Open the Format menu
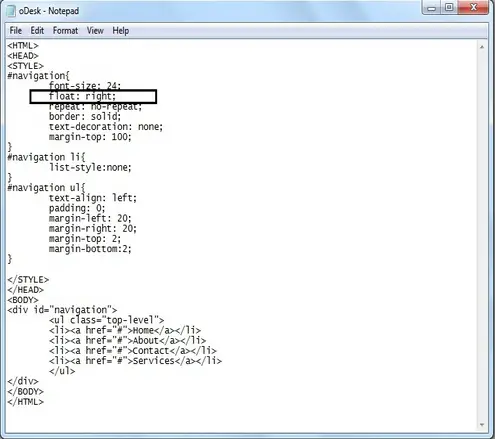Viewport: 495px width, 439px height. click(x=65, y=31)
